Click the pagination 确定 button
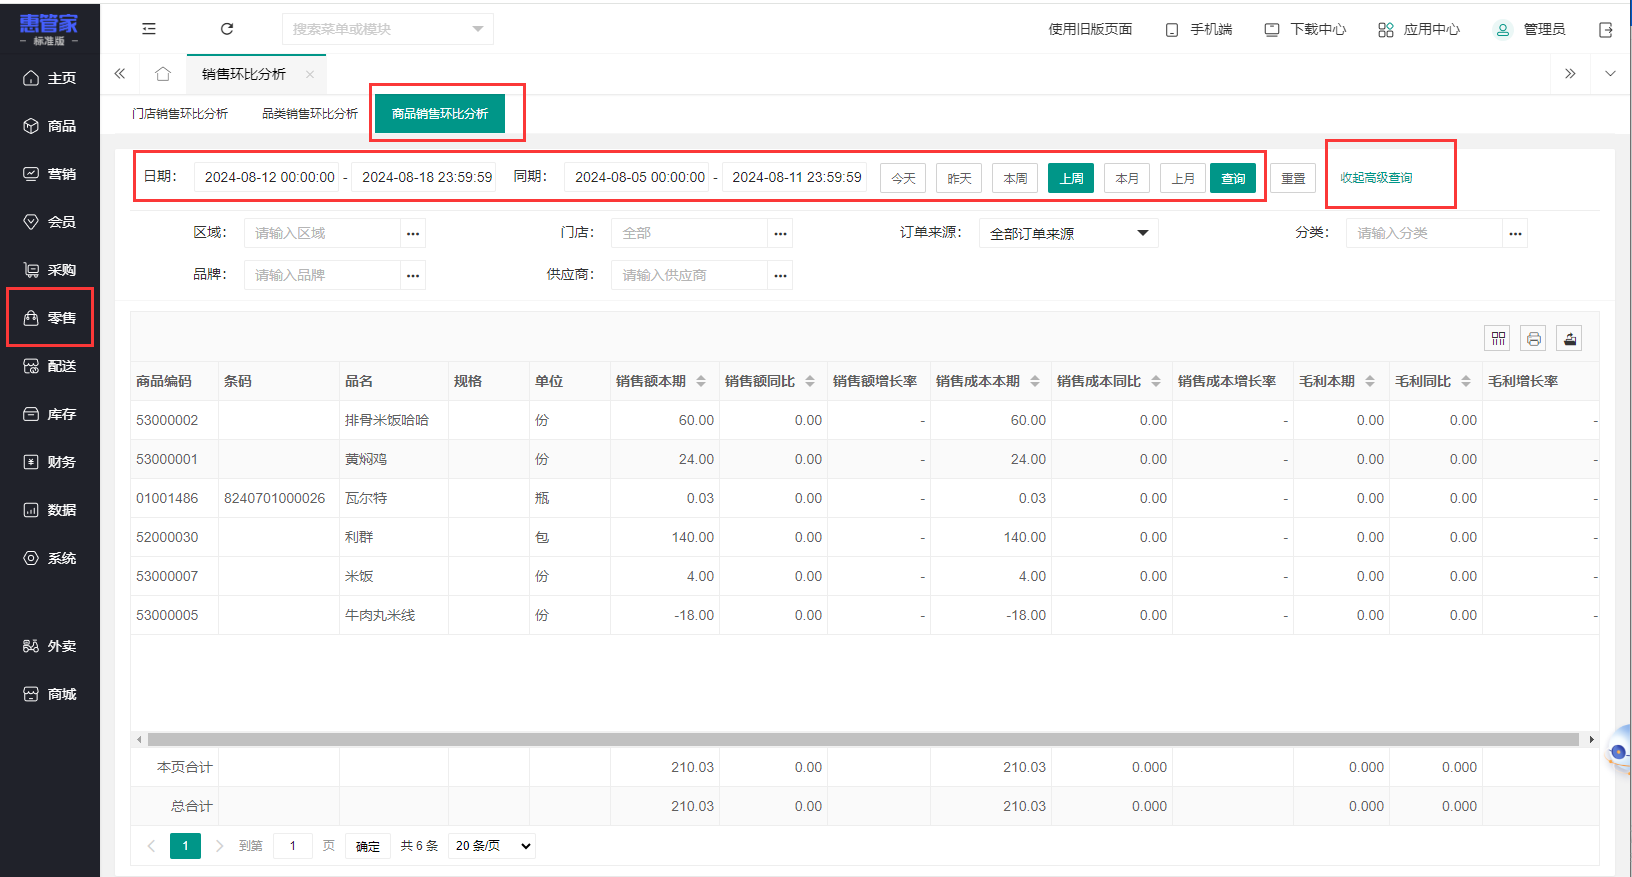The image size is (1632, 877). point(368,846)
